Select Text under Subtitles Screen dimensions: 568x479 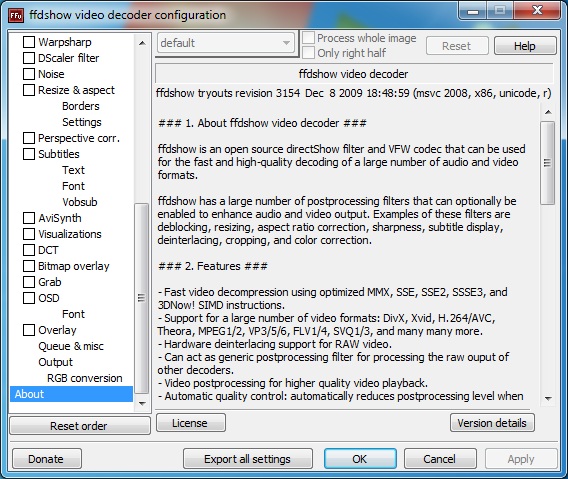[74, 170]
